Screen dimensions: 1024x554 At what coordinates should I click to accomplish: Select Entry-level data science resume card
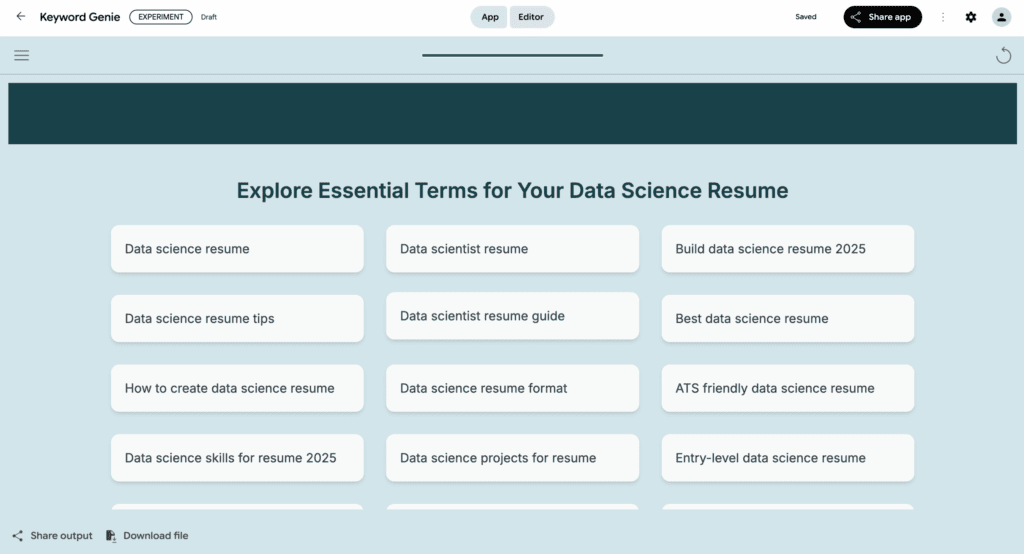pyautogui.click(x=787, y=458)
